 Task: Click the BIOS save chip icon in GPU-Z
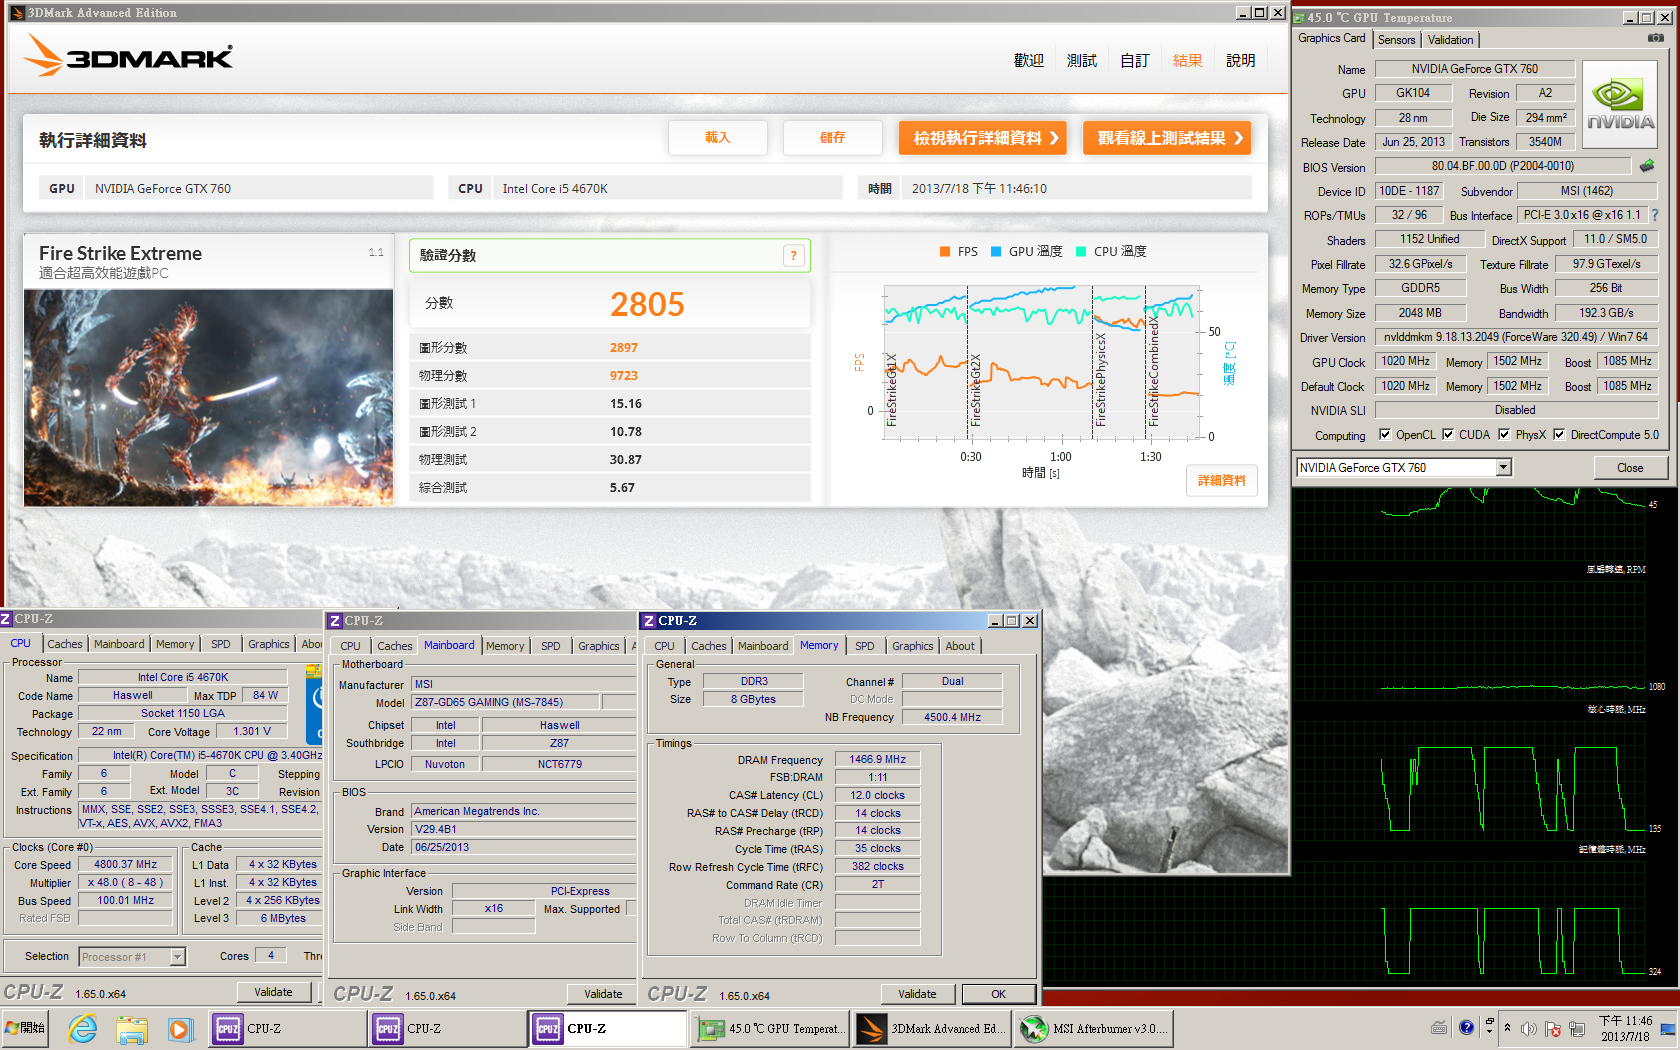[1647, 166]
